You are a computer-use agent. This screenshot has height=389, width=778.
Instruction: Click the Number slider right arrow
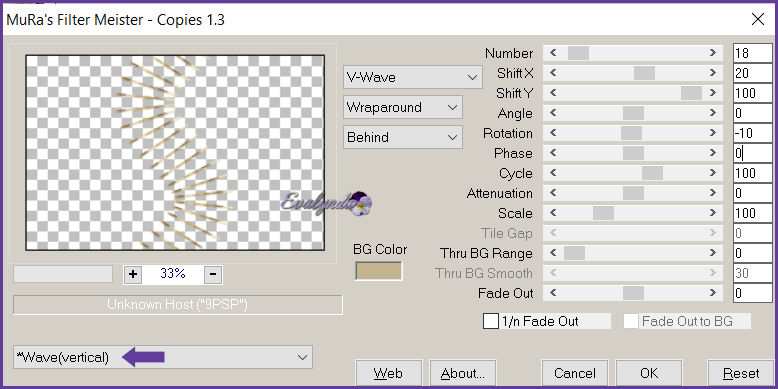pyautogui.click(x=713, y=53)
